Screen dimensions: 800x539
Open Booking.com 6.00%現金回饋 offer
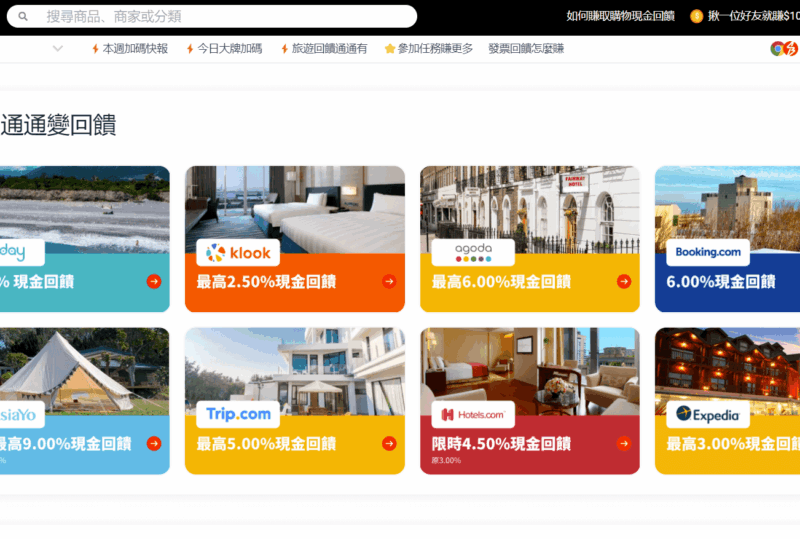coord(720,282)
